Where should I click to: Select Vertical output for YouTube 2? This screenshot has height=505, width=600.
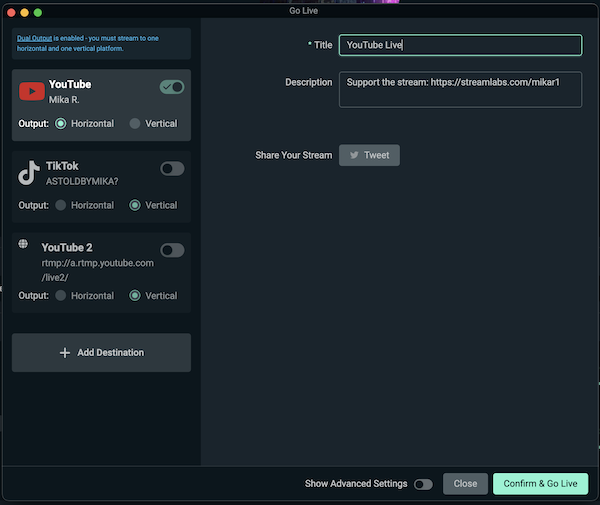[x=135, y=296]
